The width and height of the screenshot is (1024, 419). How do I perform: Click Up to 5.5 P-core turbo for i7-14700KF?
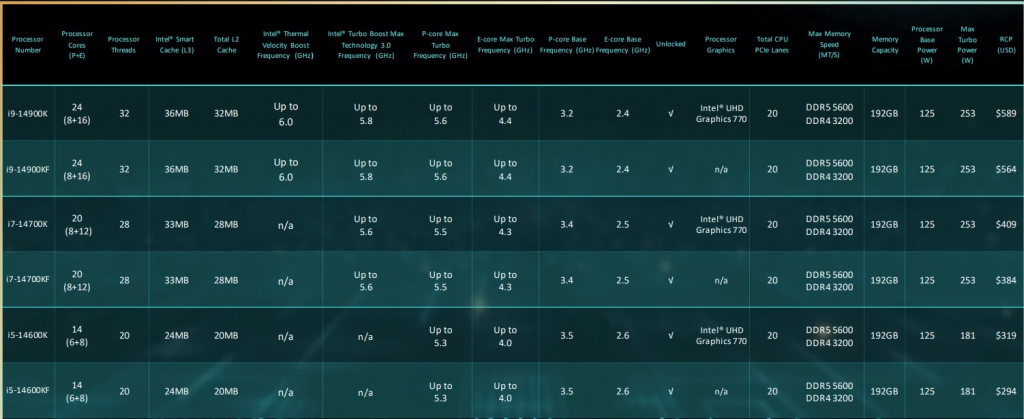(440, 281)
